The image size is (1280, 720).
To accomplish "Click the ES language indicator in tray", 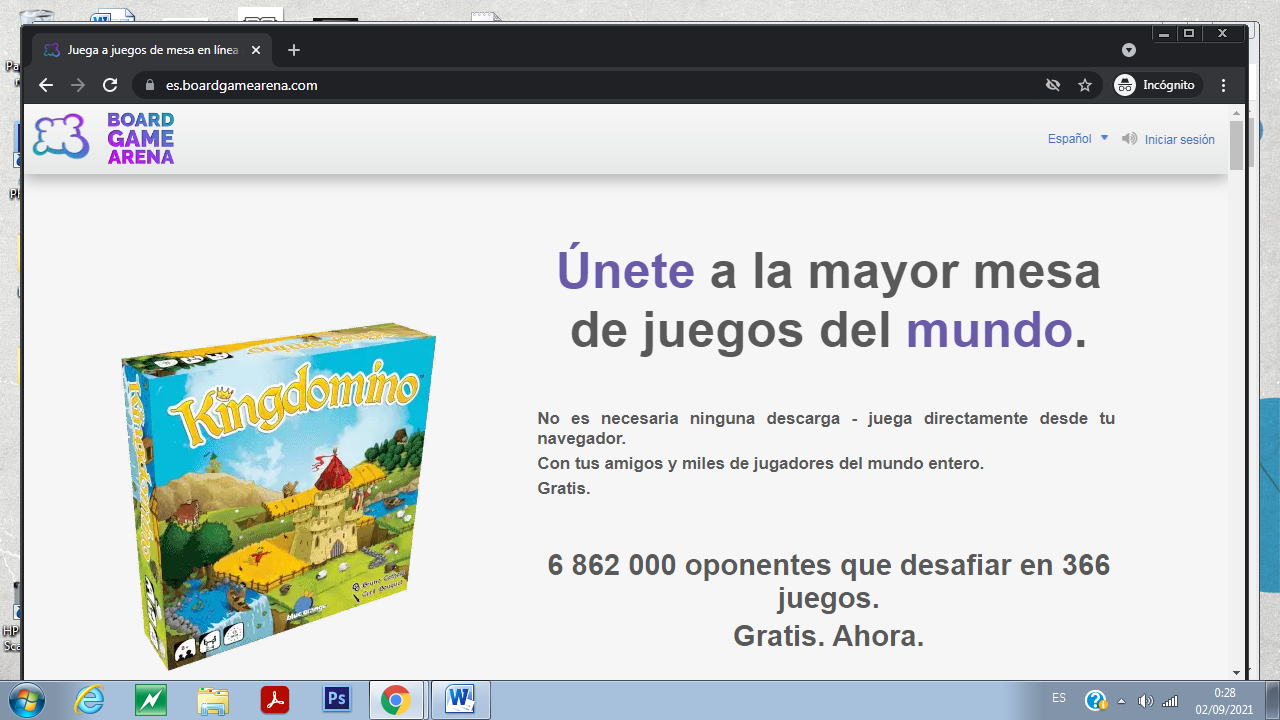I will tap(1059, 698).
